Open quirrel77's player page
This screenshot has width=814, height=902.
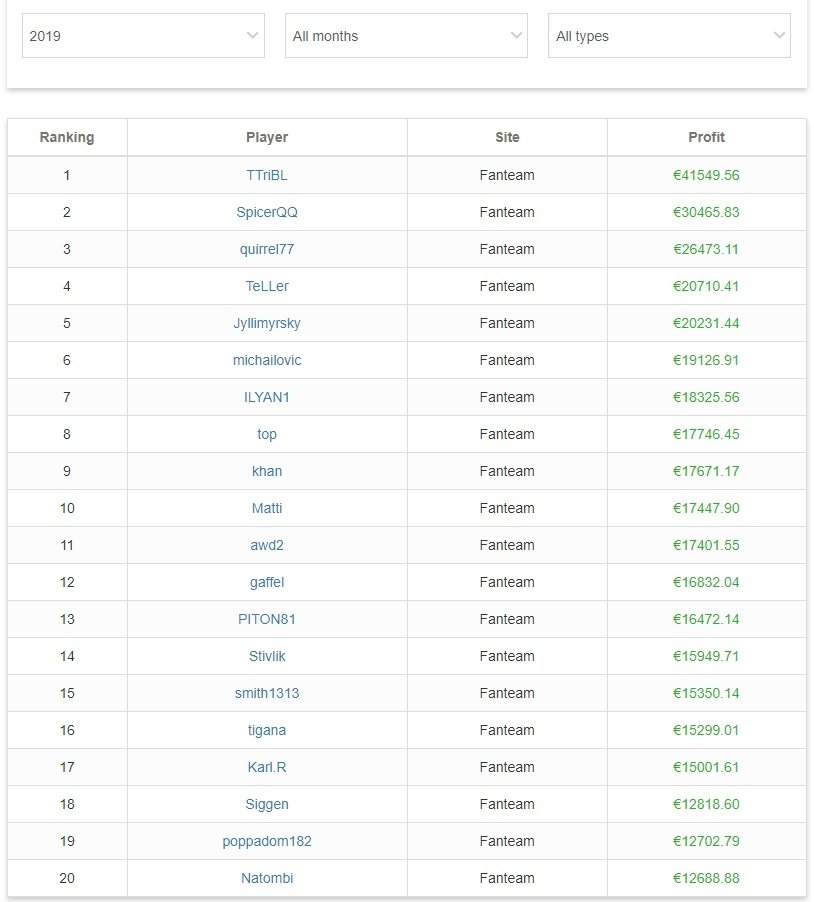(267, 249)
